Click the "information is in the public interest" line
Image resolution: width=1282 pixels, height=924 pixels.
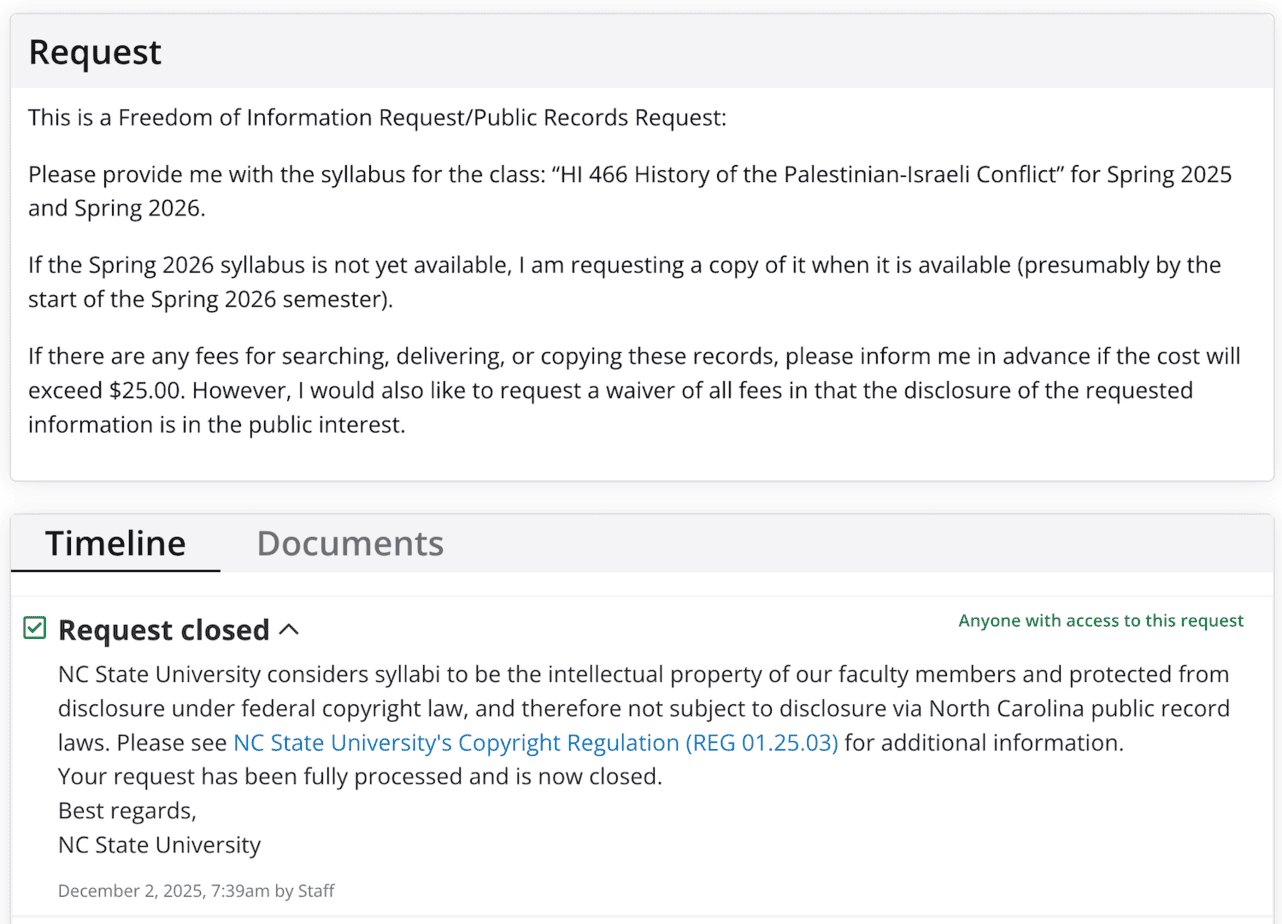click(216, 424)
